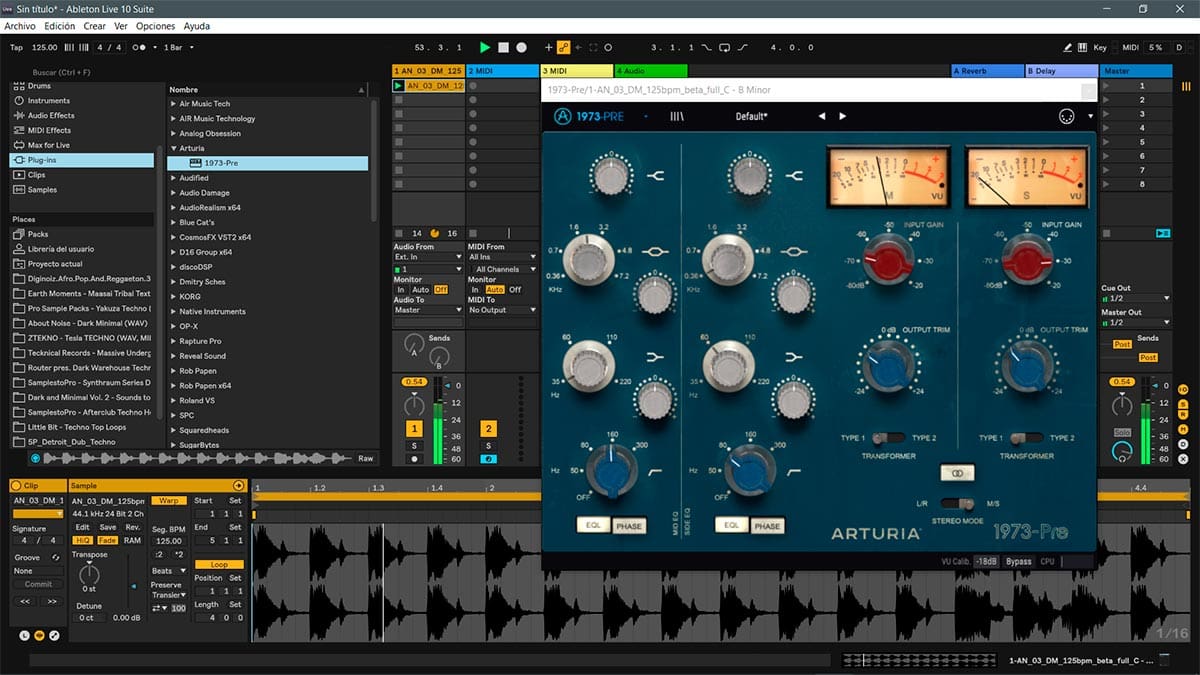Select the Clips category icon in browser

click(18, 175)
